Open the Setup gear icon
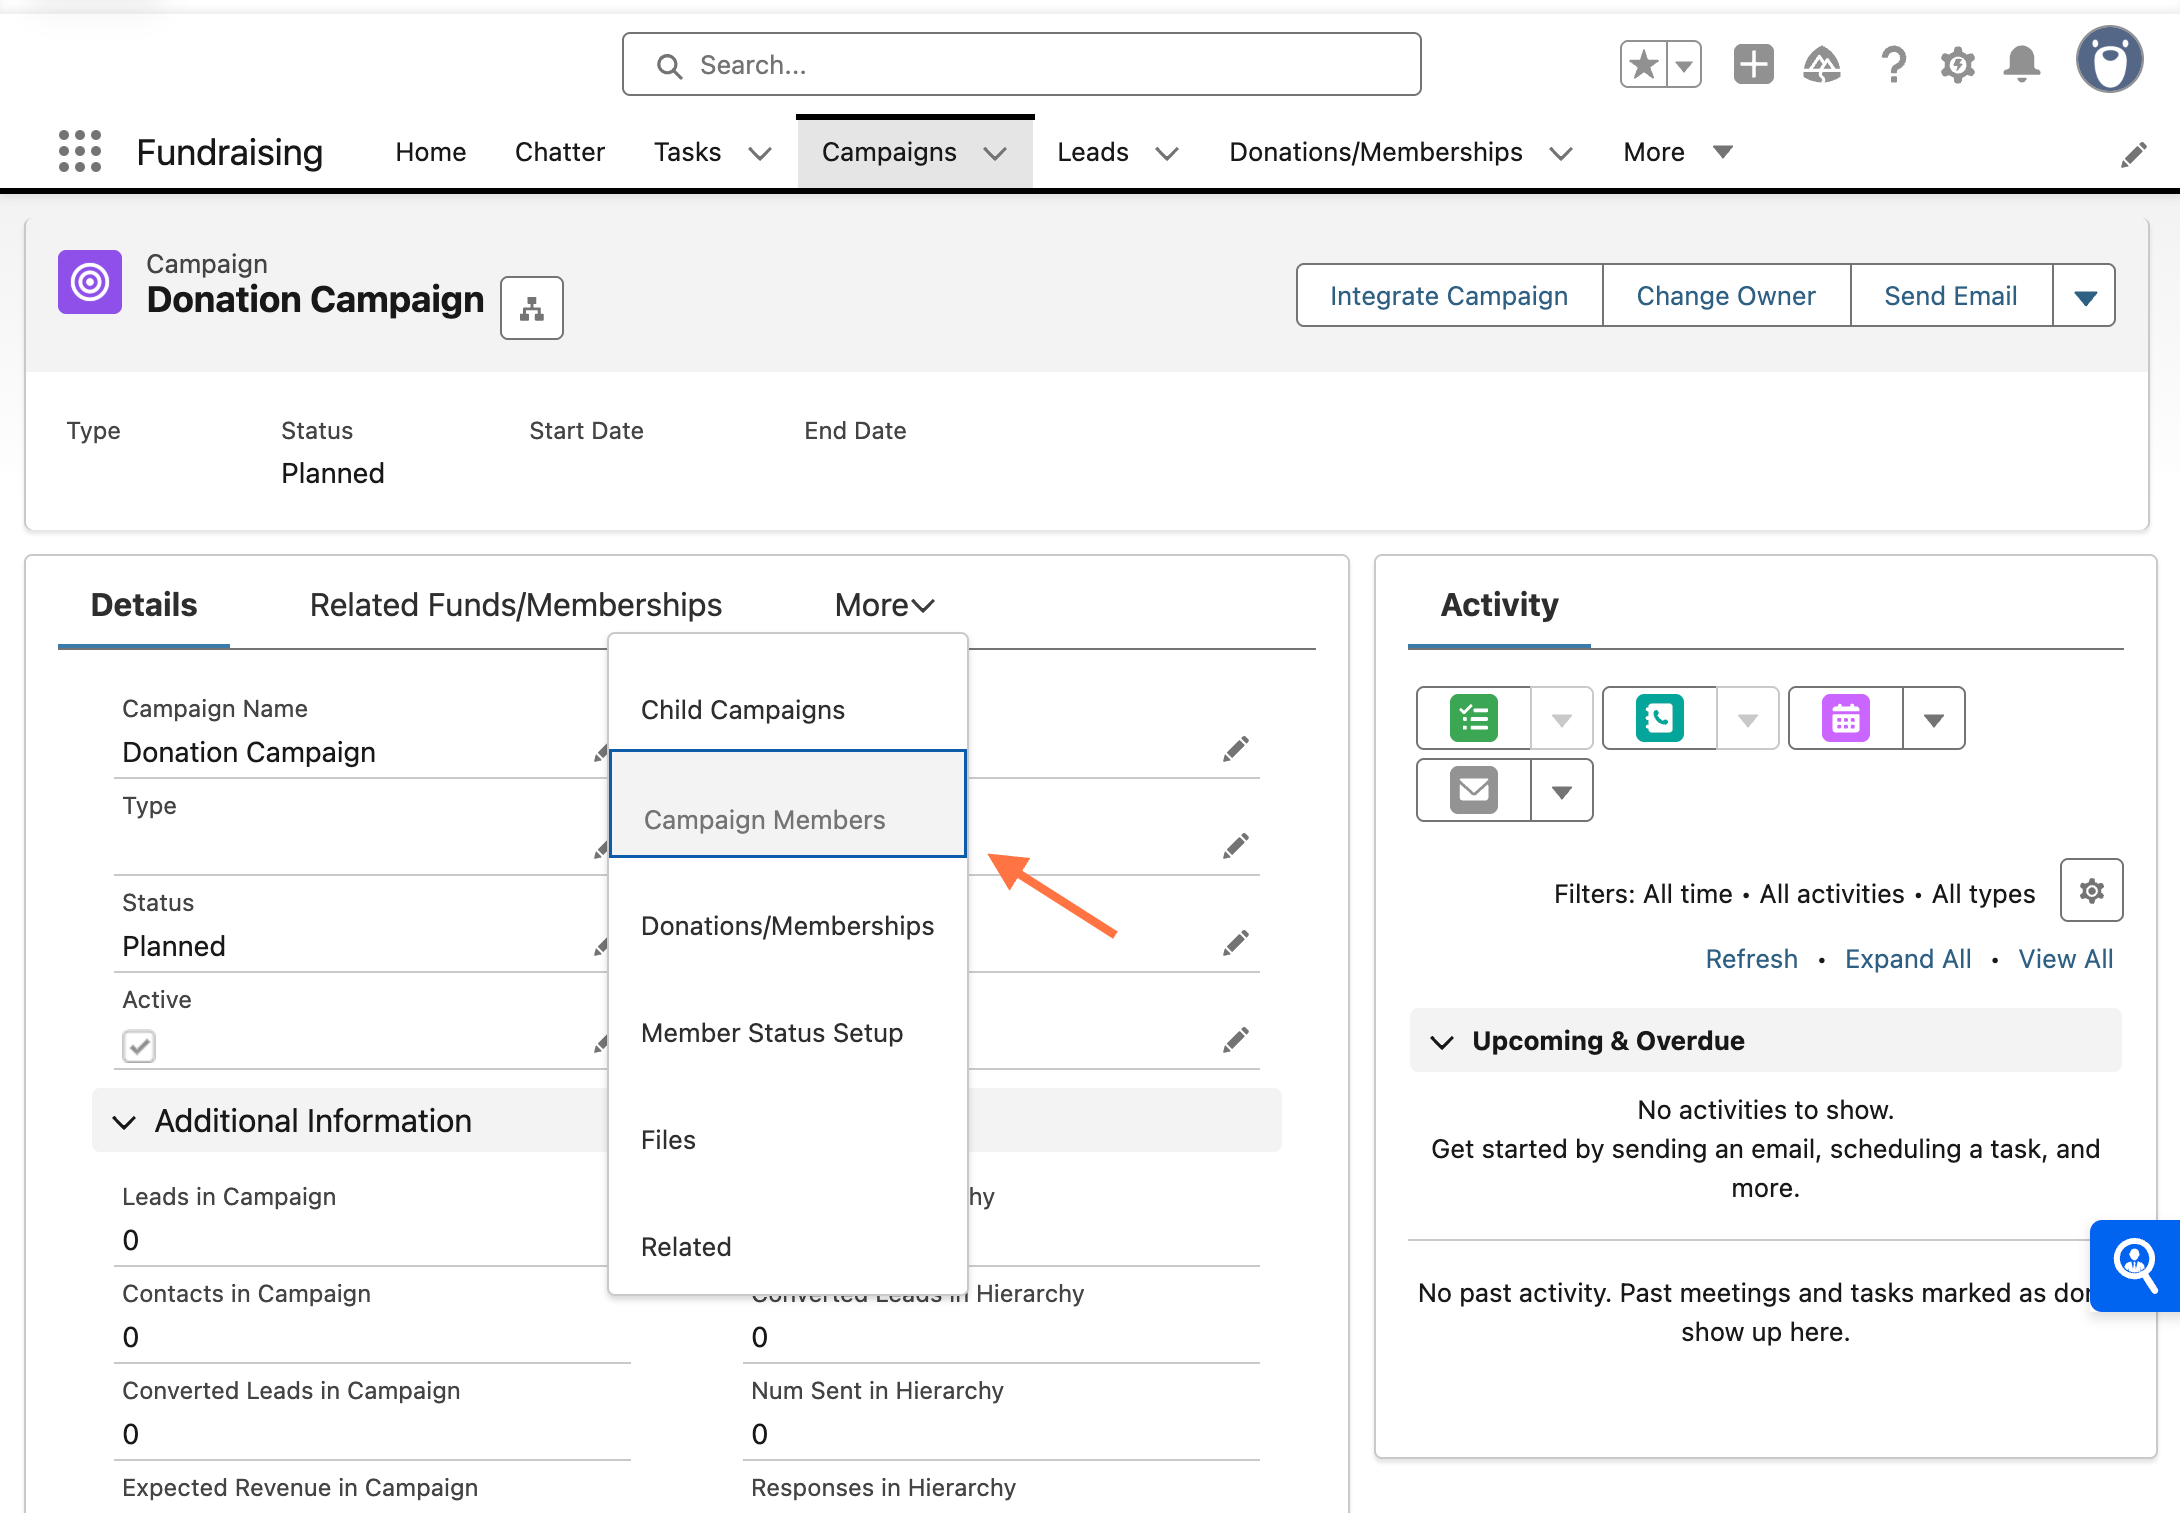The height and width of the screenshot is (1513, 2180). click(1957, 65)
